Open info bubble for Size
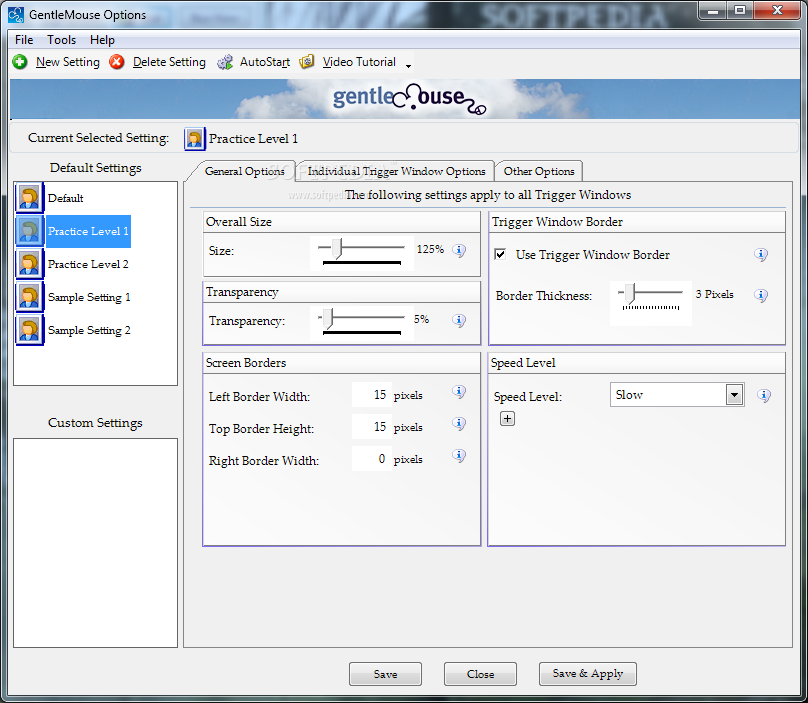This screenshot has width=808, height=703. point(459,250)
